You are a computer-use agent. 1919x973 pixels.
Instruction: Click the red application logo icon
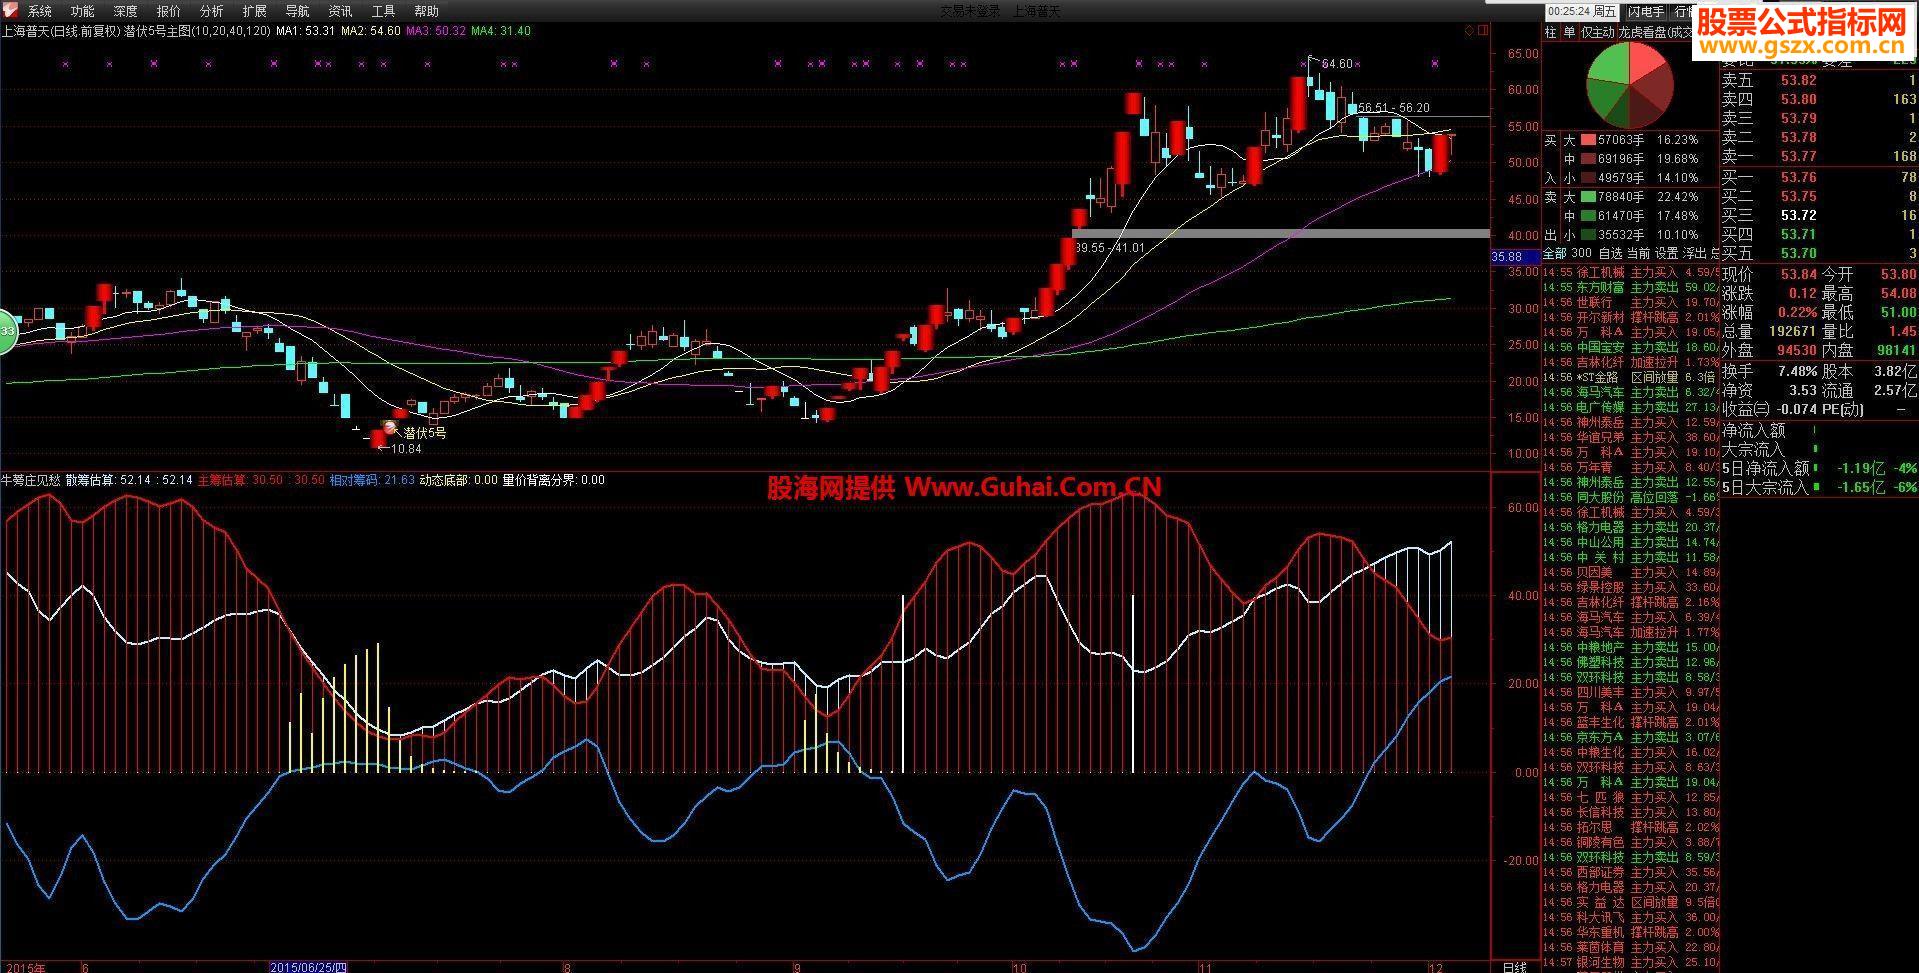(8, 10)
